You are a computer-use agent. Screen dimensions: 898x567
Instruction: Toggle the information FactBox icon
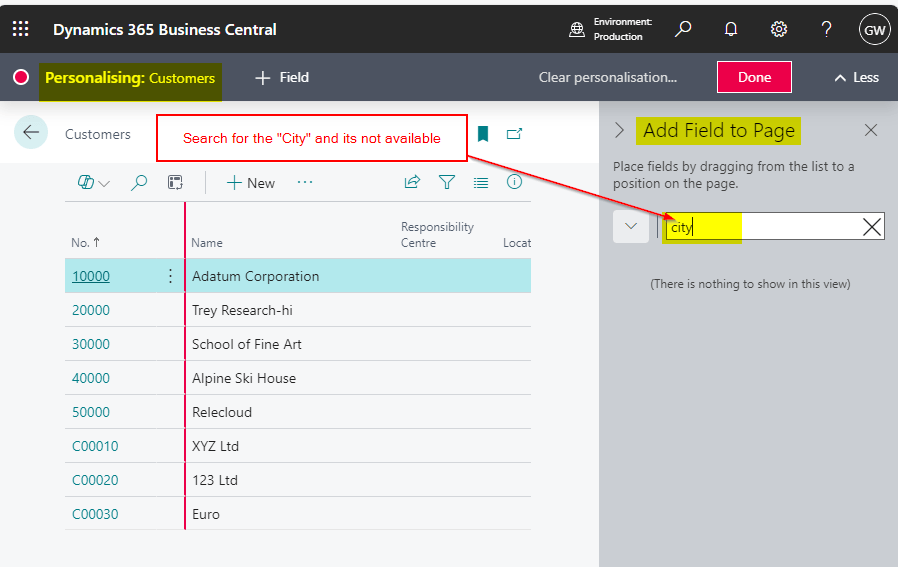click(514, 182)
